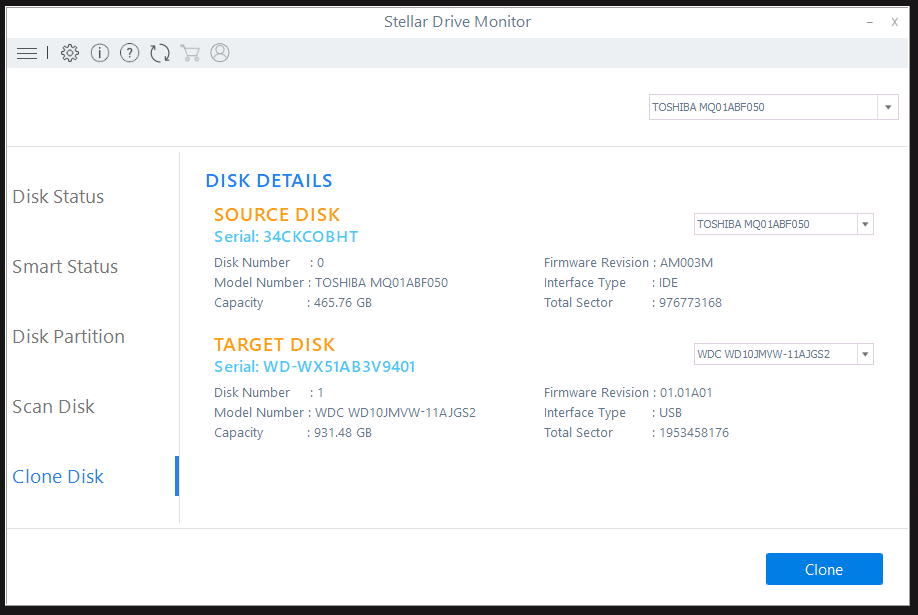Click the information (i) icon
Image resolution: width=918 pixels, height=615 pixels.
(99, 53)
